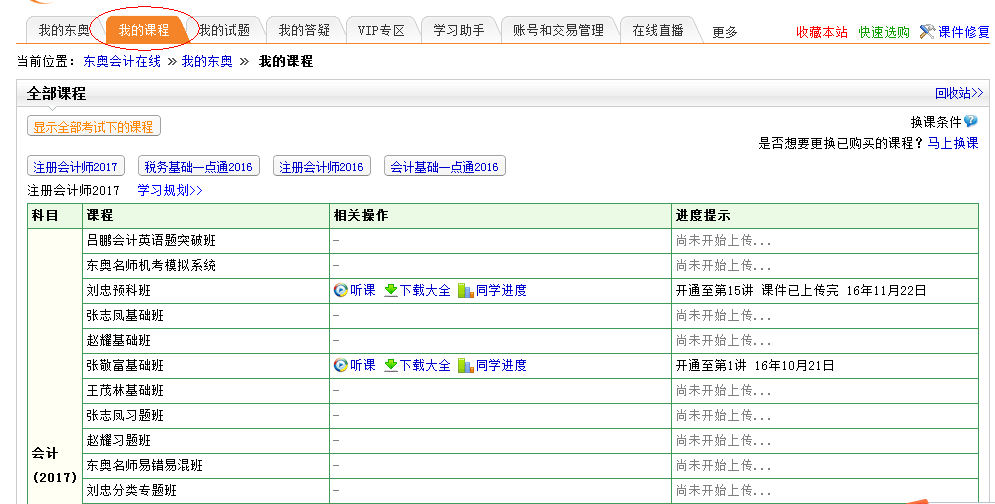Click the 课件修复 tools icon
The image size is (995, 504).
point(927,32)
